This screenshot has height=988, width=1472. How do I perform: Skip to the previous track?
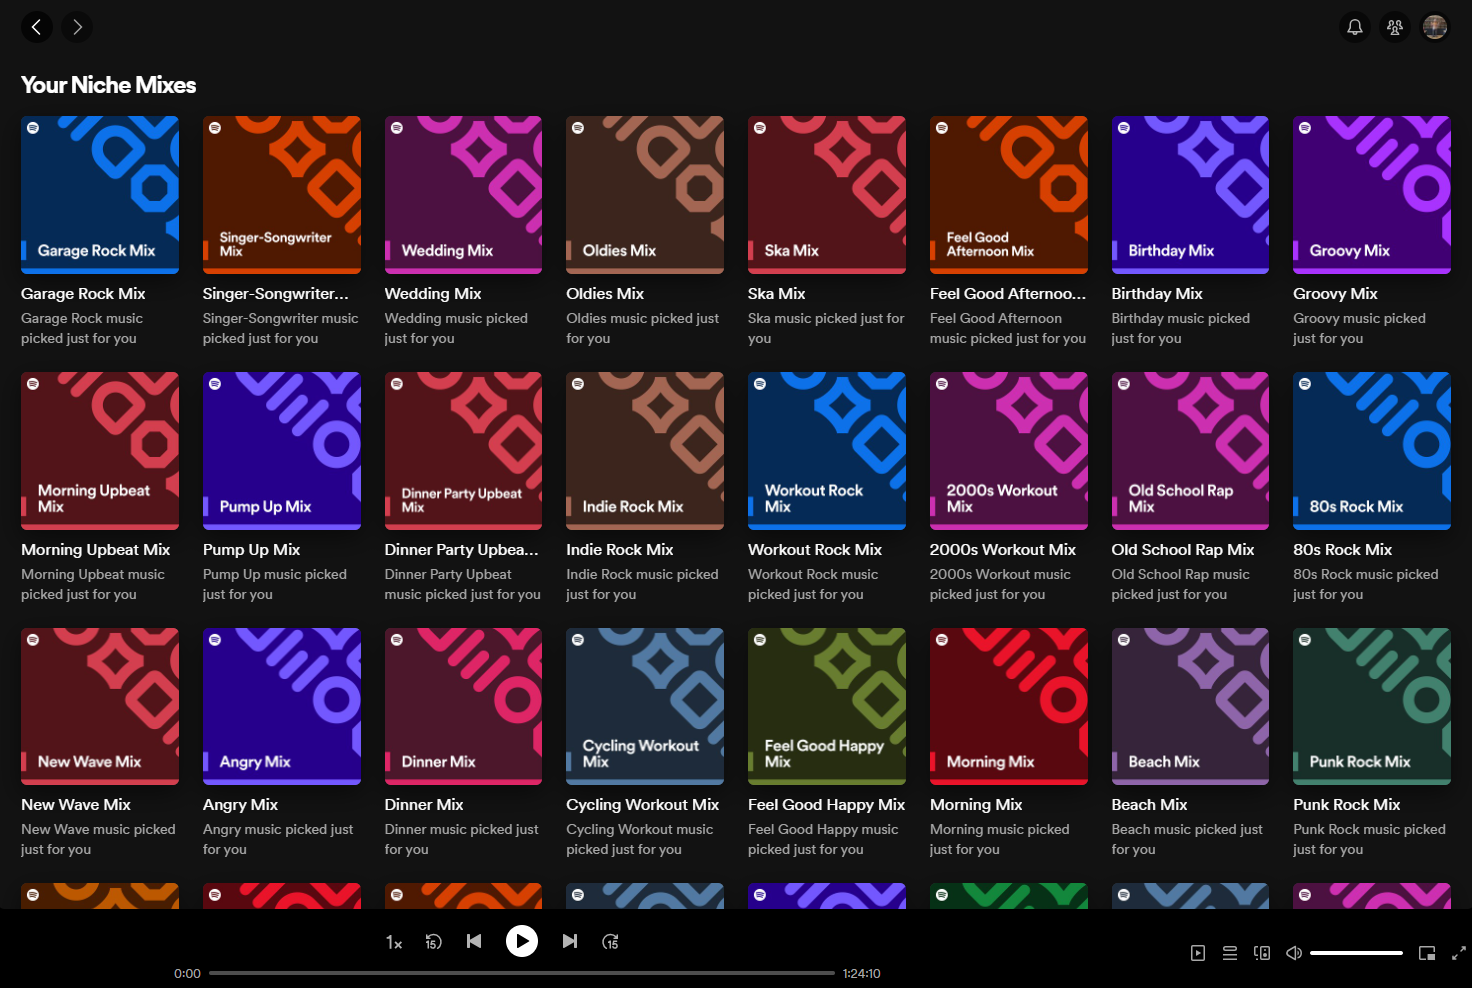pyautogui.click(x=473, y=941)
